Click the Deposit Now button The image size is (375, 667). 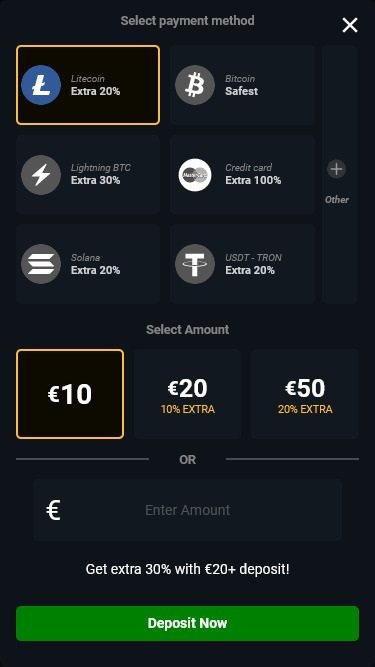188,623
